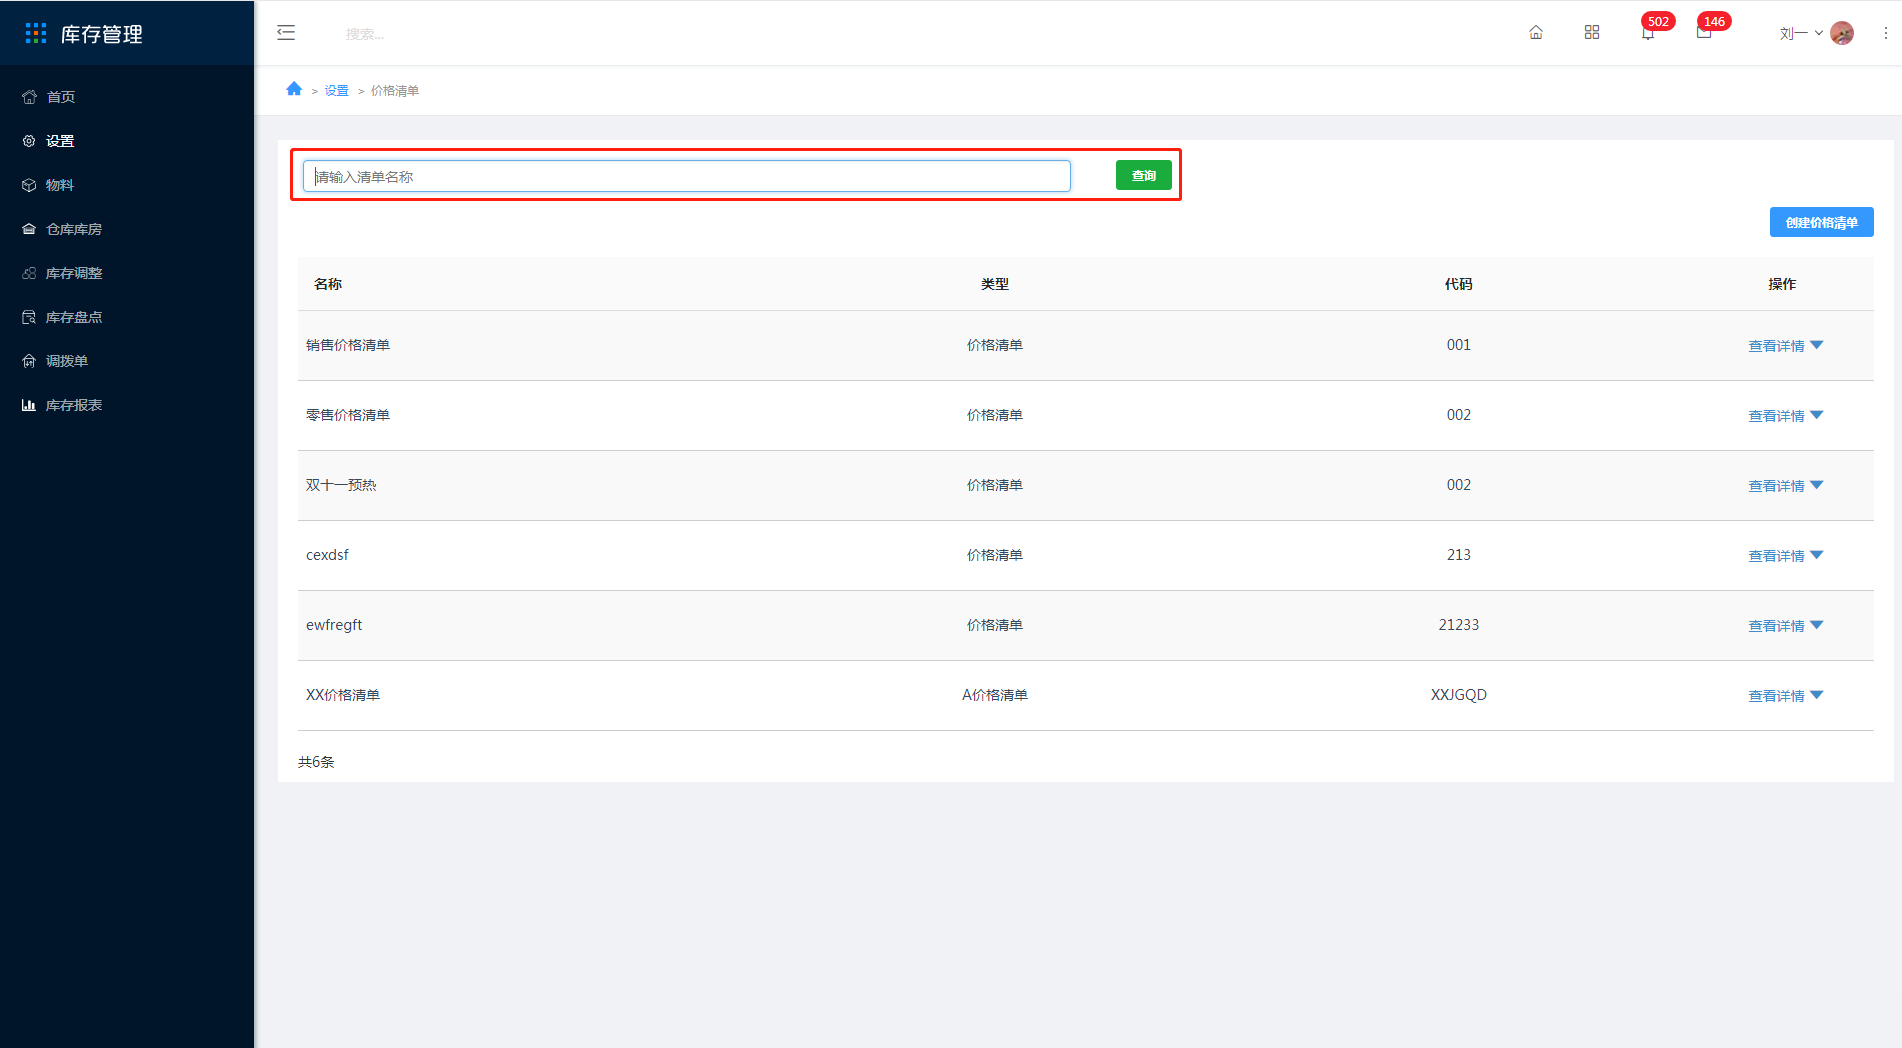
Task: Click the warehouse icon next to 仓库库房
Action: point(29,229)
